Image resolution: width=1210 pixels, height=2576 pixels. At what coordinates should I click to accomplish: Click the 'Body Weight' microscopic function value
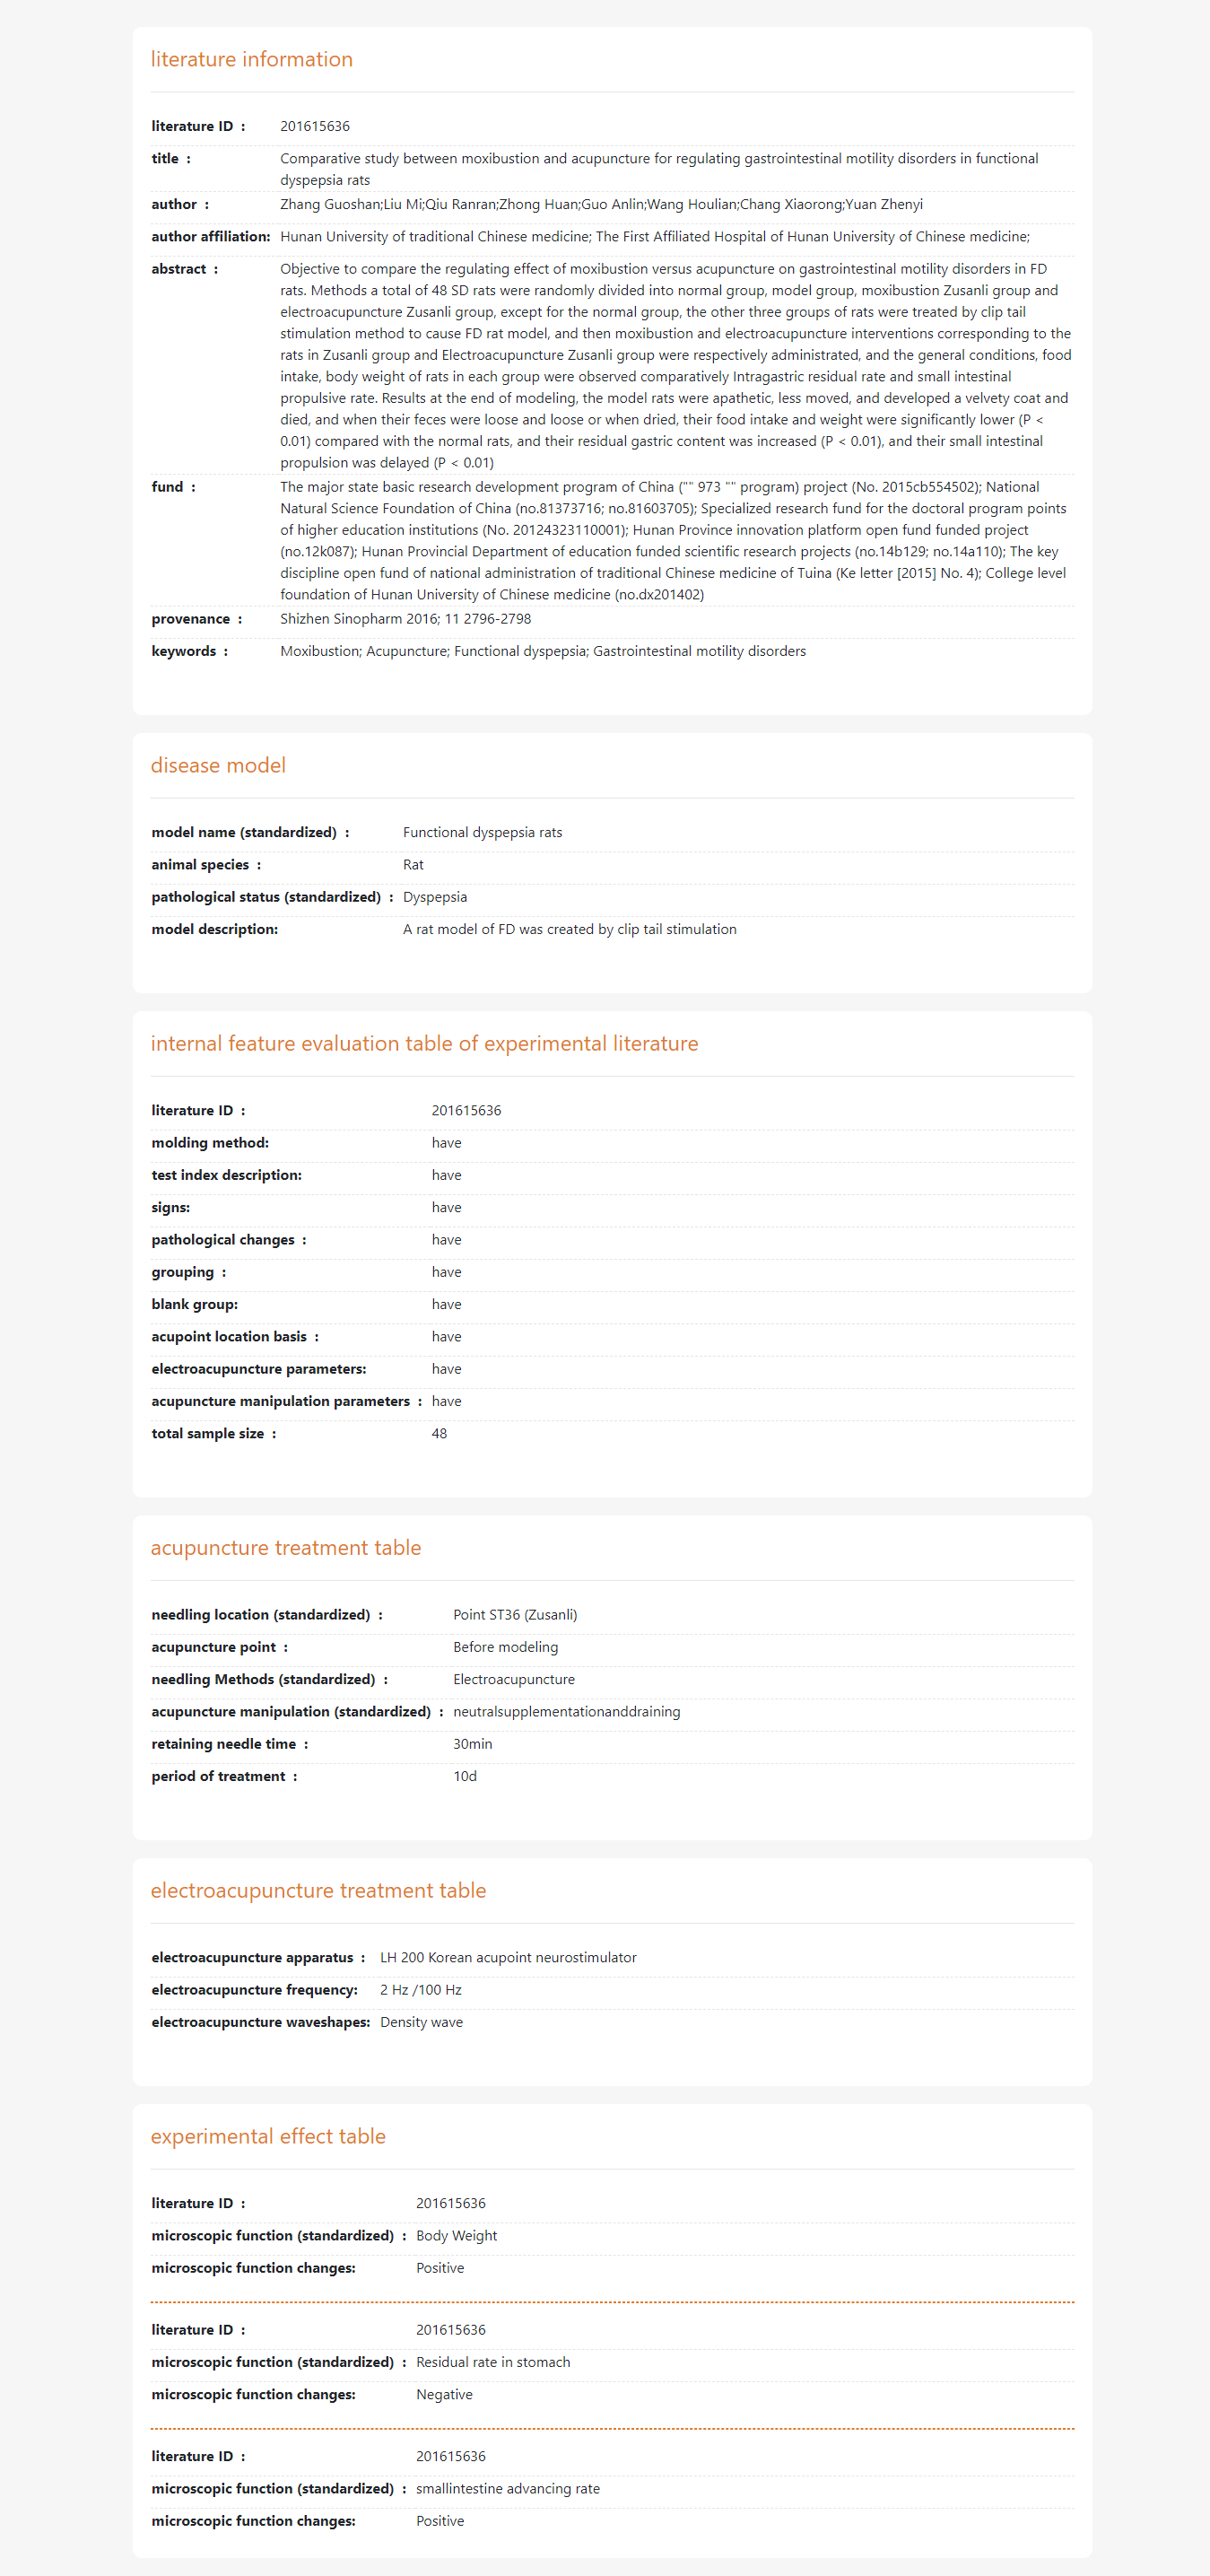point(456,2235)
